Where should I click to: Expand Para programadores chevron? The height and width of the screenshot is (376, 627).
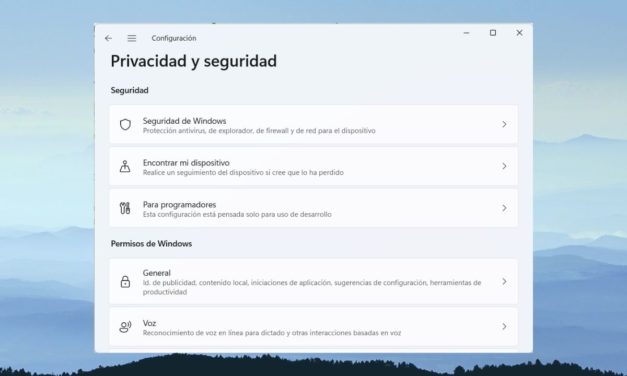pyautogui.click(x=504, y=208)
